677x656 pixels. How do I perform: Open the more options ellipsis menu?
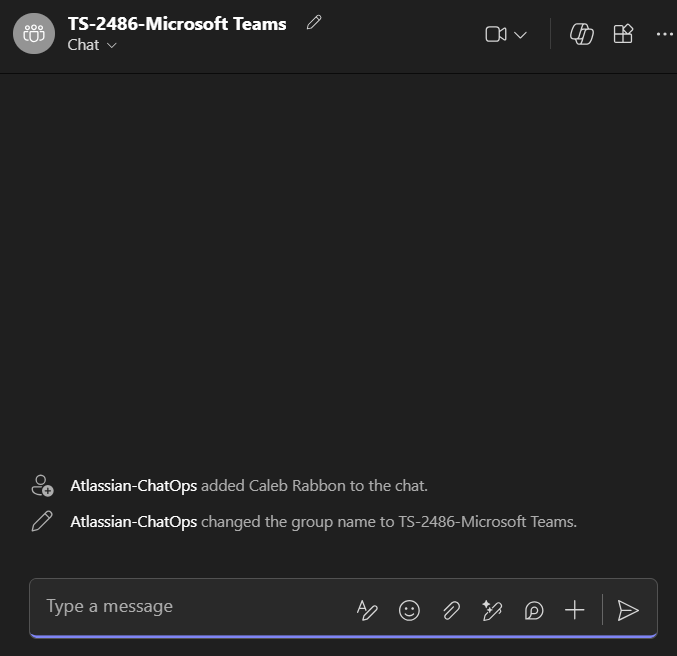(664, 34)
